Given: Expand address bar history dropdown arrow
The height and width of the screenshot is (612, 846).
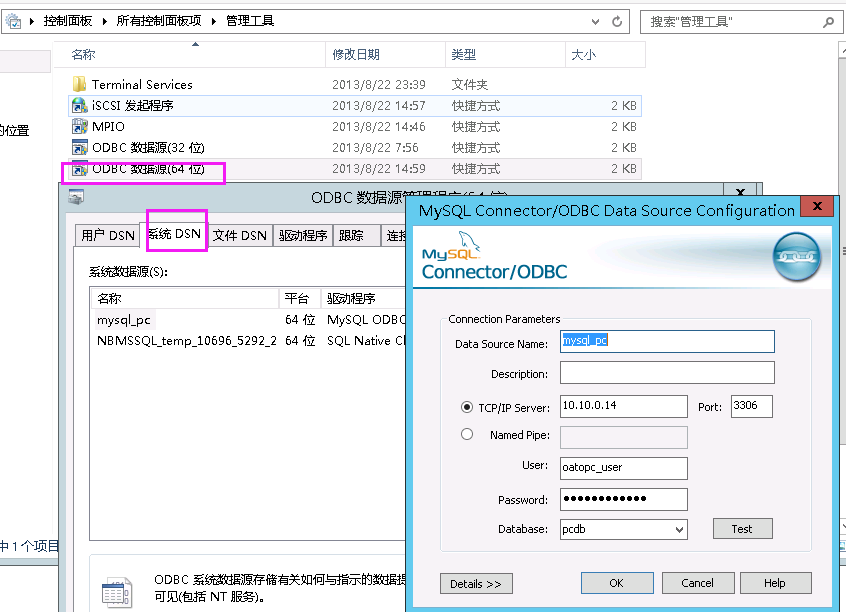Looking at the screenshot, I should pos(595,22).
